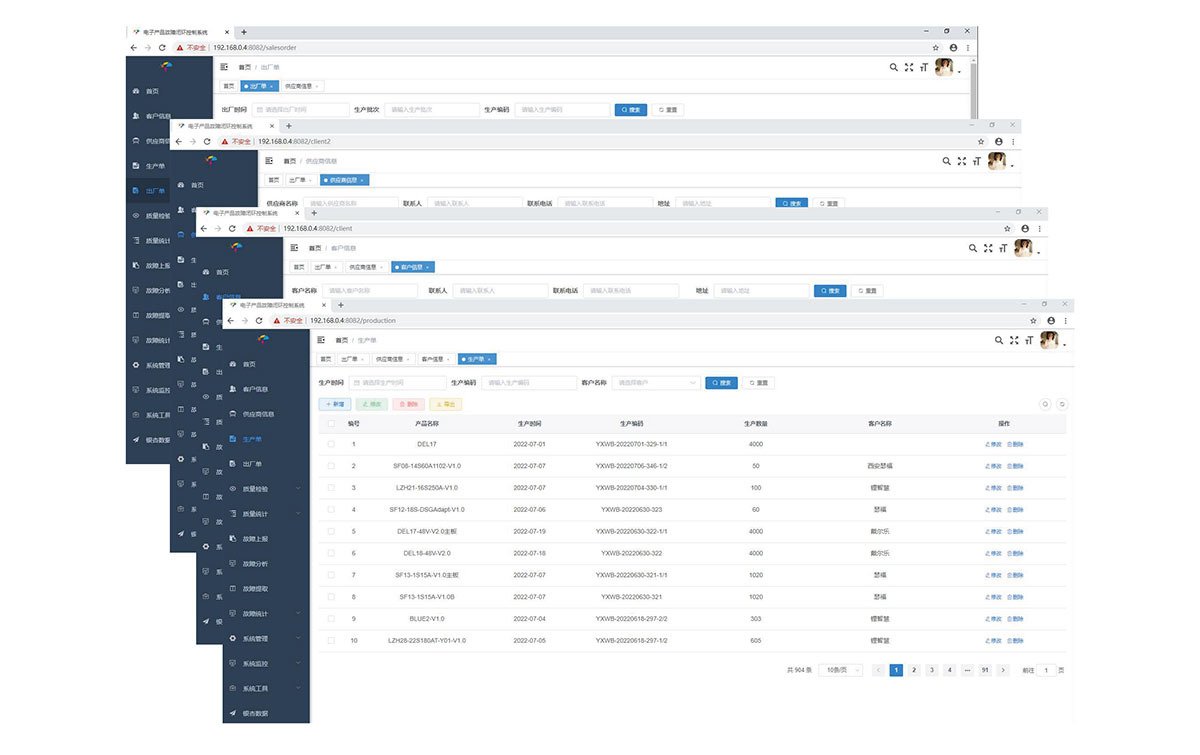The height and width of the screenshot is (755, 1200).
Task: Switch to the 客户信息 tab in the production window
Action: click(436, 359)
